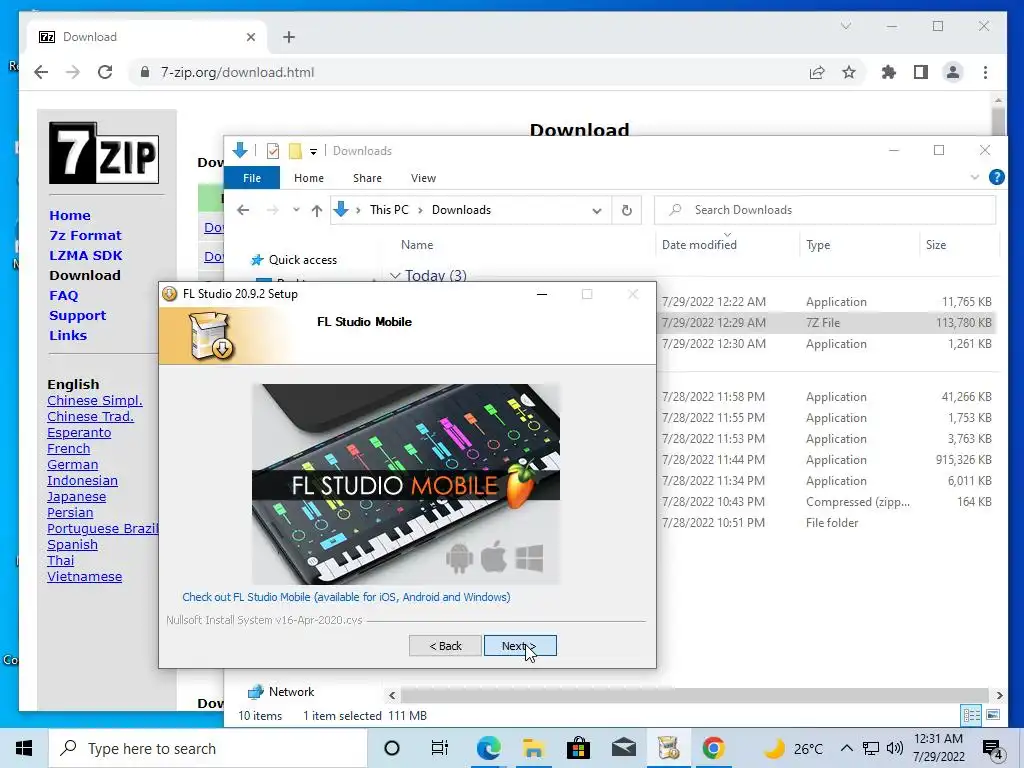Open the FL Studio Mobile link

[x=346, y=597]
